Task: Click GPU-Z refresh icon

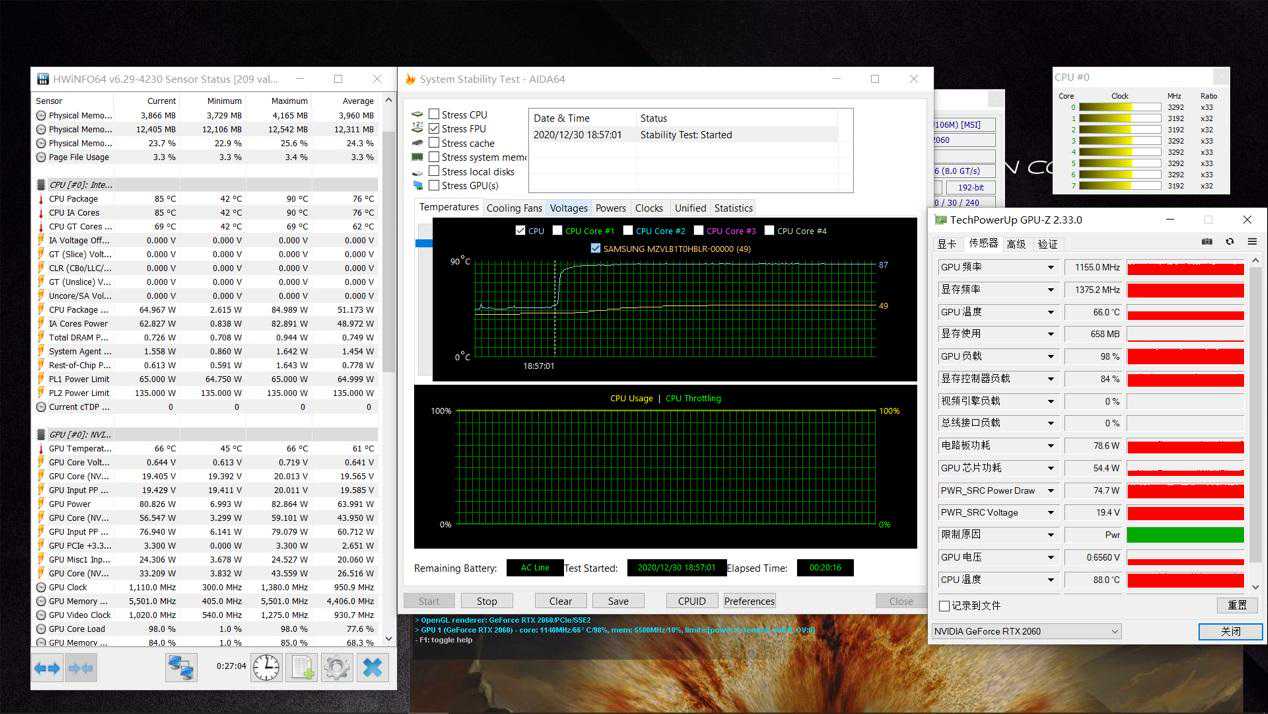Action: tap(1229, 242)
